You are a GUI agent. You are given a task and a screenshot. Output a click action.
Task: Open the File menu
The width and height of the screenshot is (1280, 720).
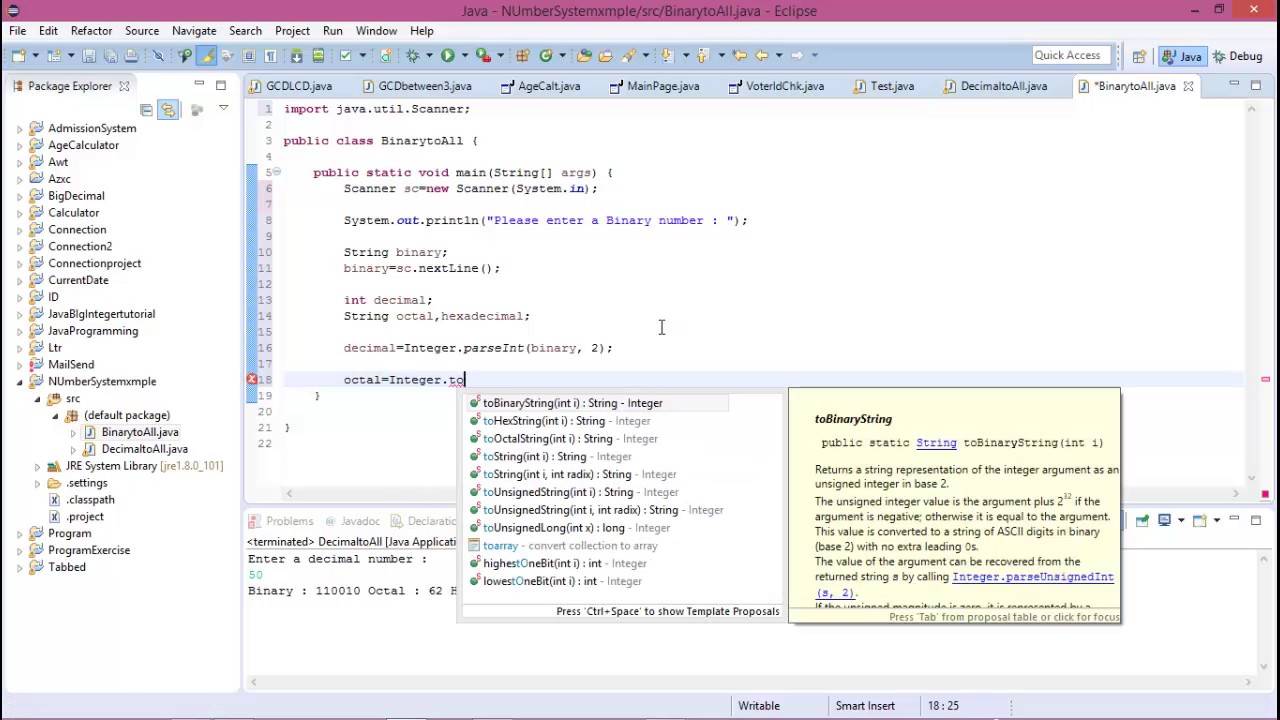[x=18, y=31]
